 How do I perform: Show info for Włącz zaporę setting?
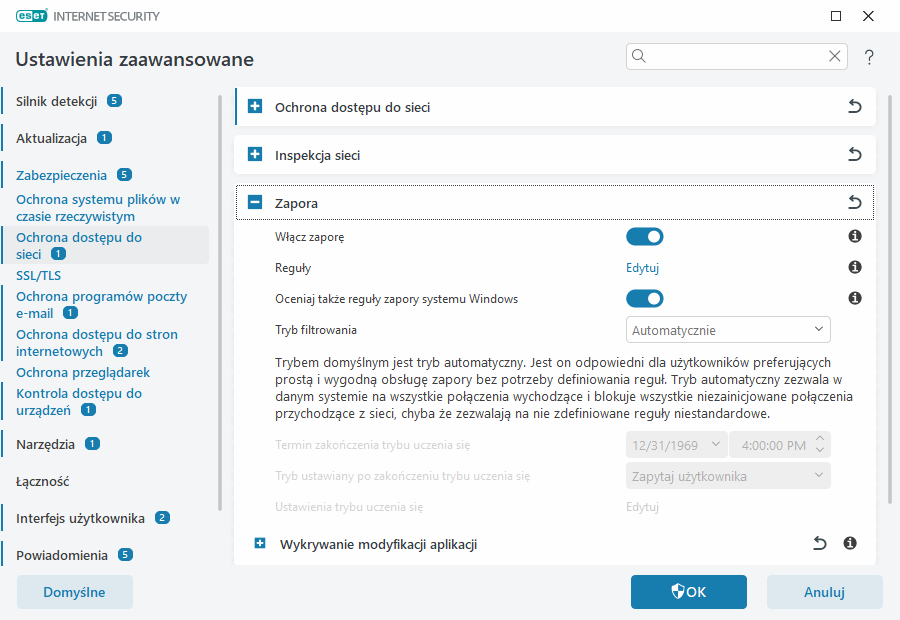click(855, 237)
